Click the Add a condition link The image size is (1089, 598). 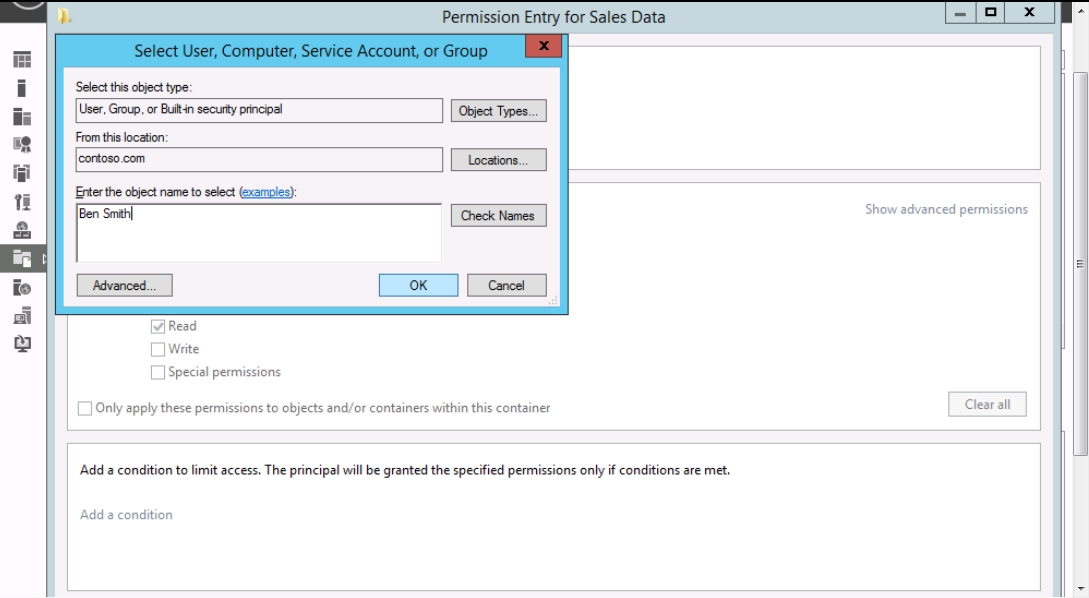coord(126,515)
